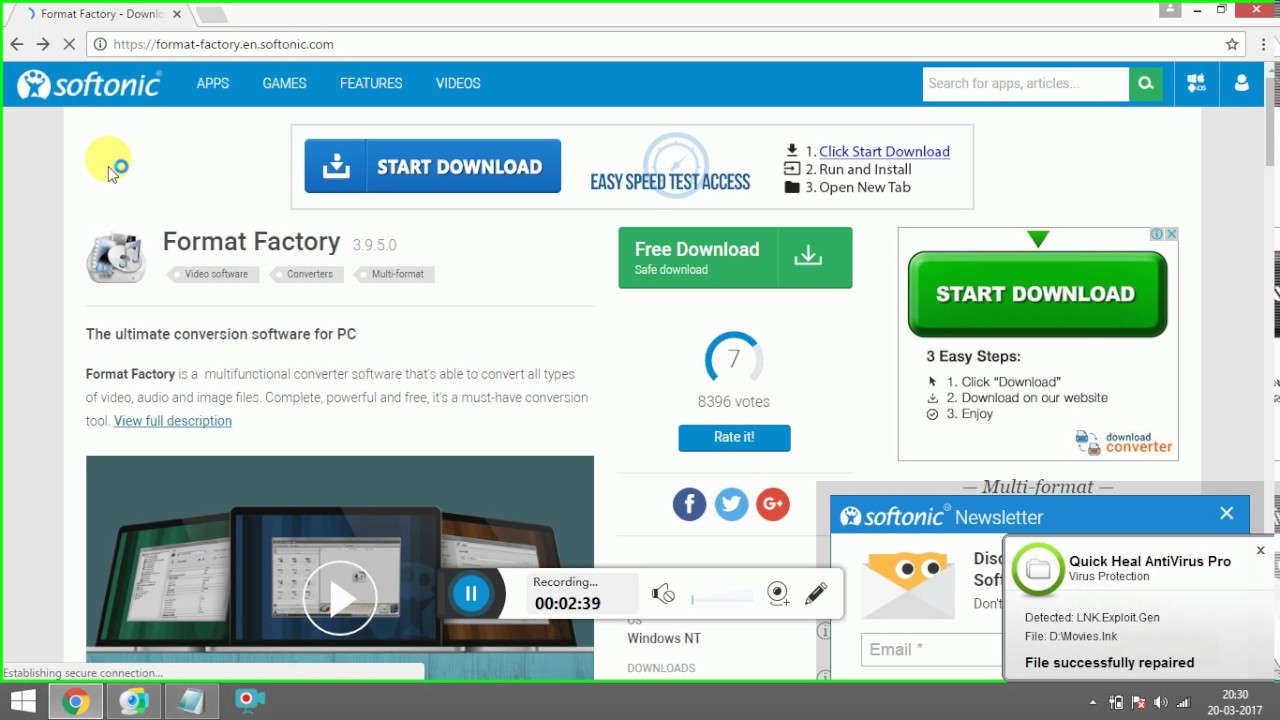Click the browser back arrow
The height and width of the screenshot is (720, 1280).
(16, 44)
